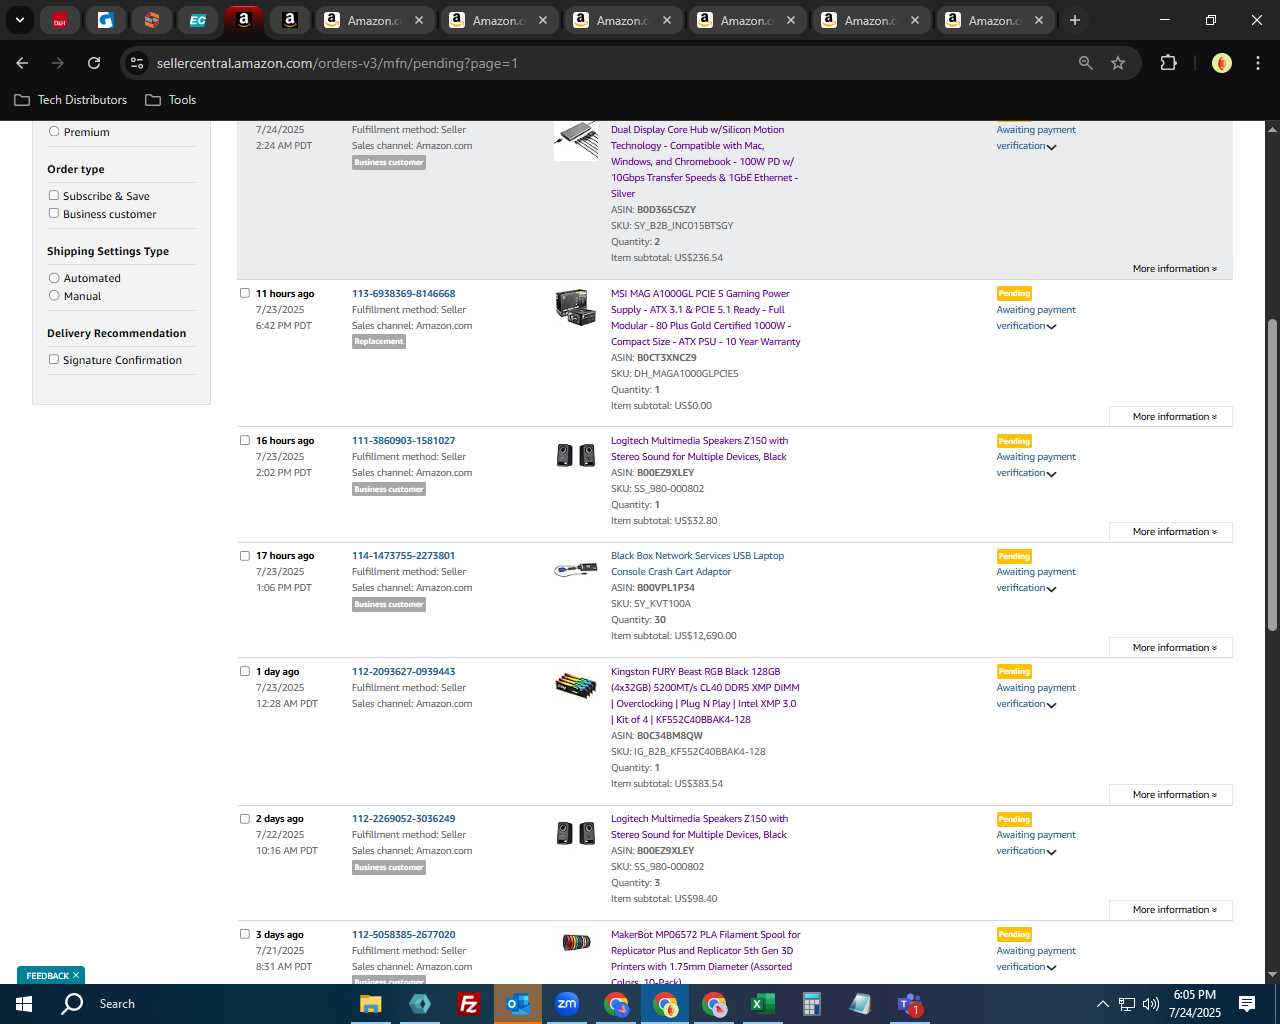Open order 112-2269052-3036249

click(x=403, y=819)
